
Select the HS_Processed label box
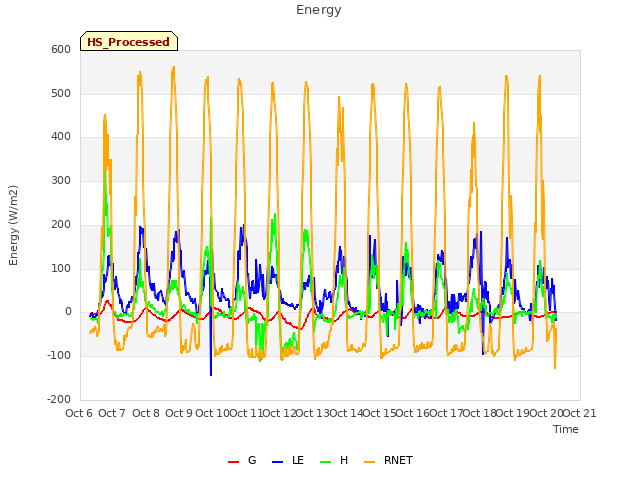click(x=129, y=41)
